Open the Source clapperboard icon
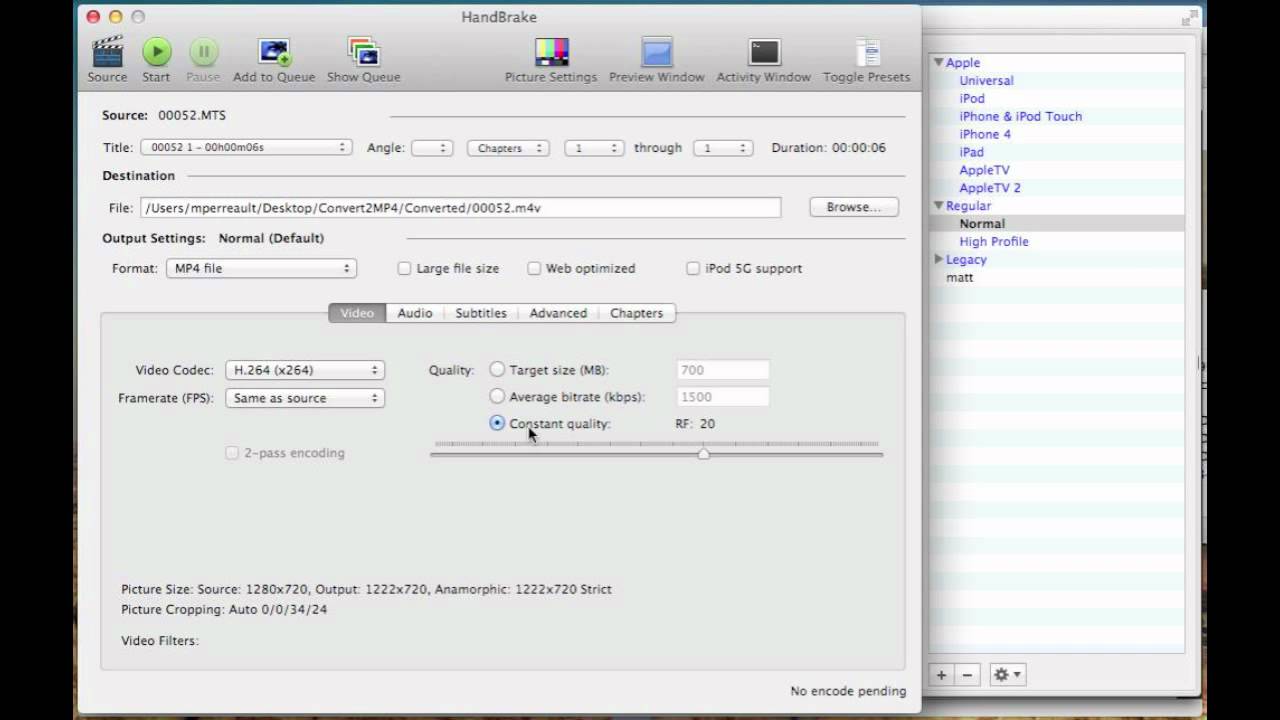 (x=107, y=51)
